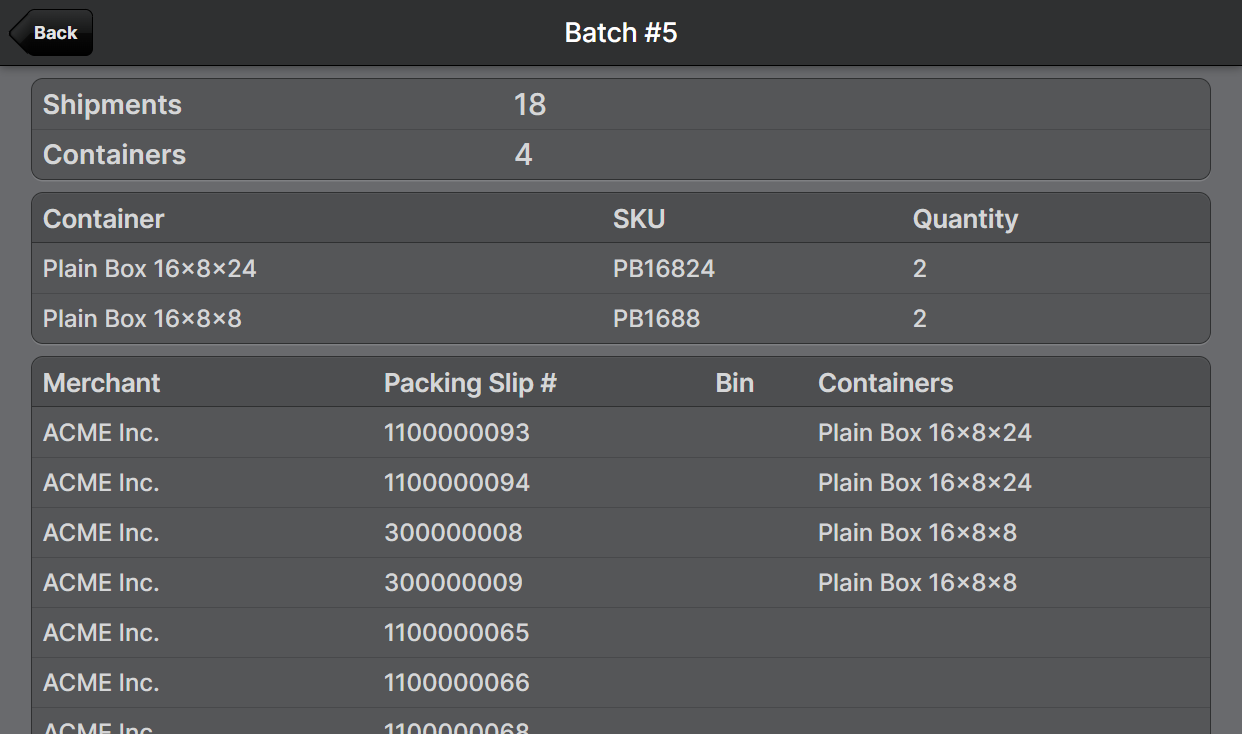Open packing slip 300000009
Image resolution: width=1242 pixels, height=734 pixels.
tap(453, 583)
